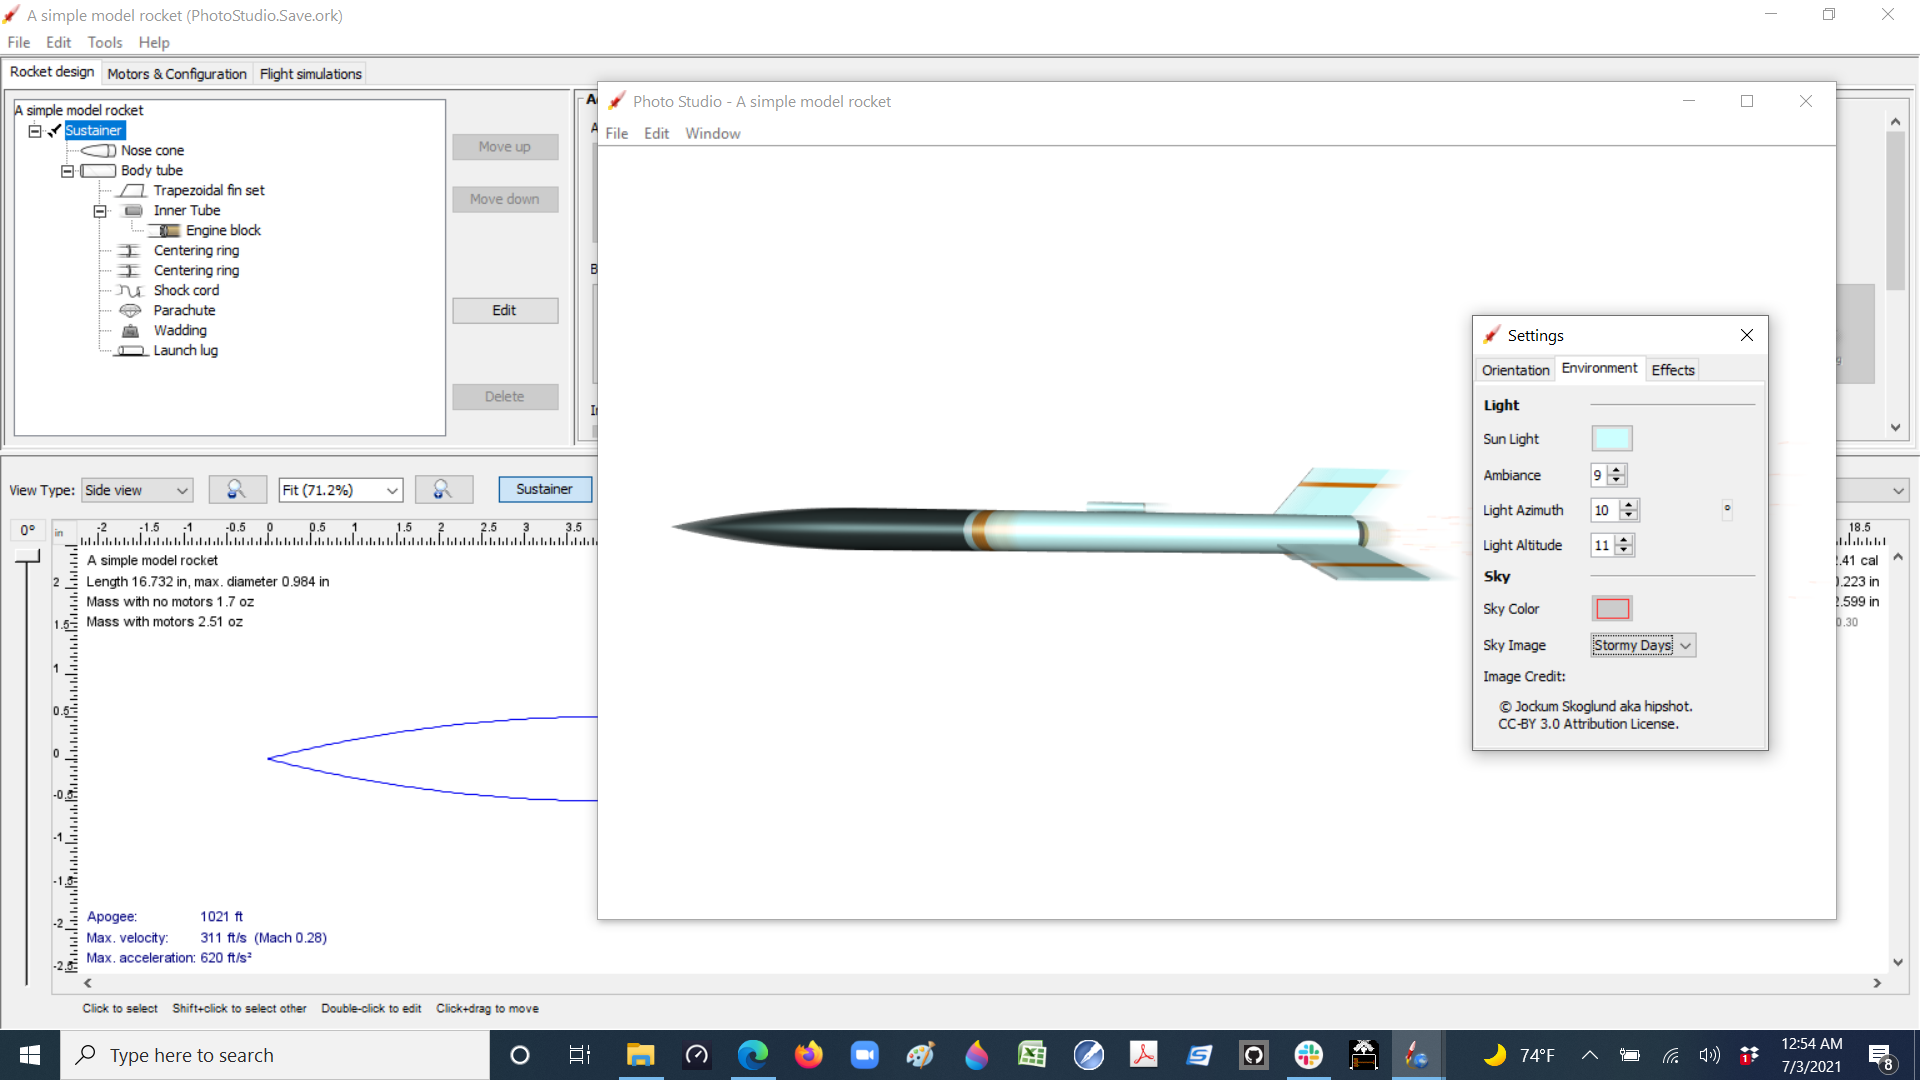Open Slack from the taskbar
1920x1080 pixels.
(x=1309, y=1055)
